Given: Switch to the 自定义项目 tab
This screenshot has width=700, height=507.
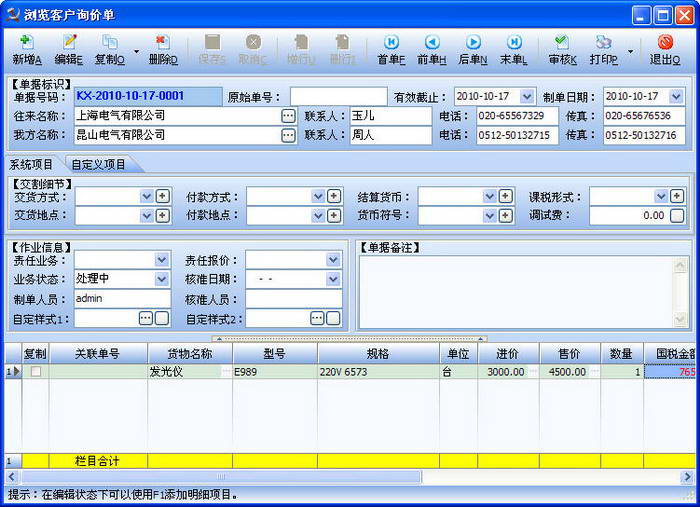Looking at the screenshot, I should coord(99,164).
